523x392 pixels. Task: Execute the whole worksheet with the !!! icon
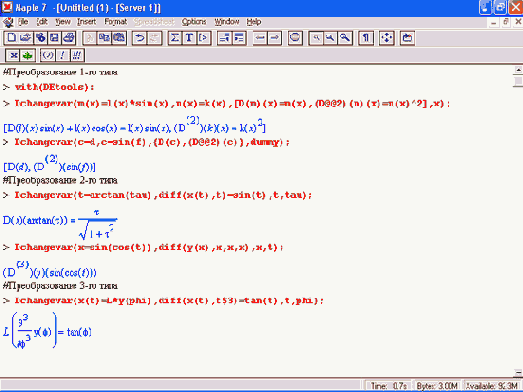tap(77, 55)
